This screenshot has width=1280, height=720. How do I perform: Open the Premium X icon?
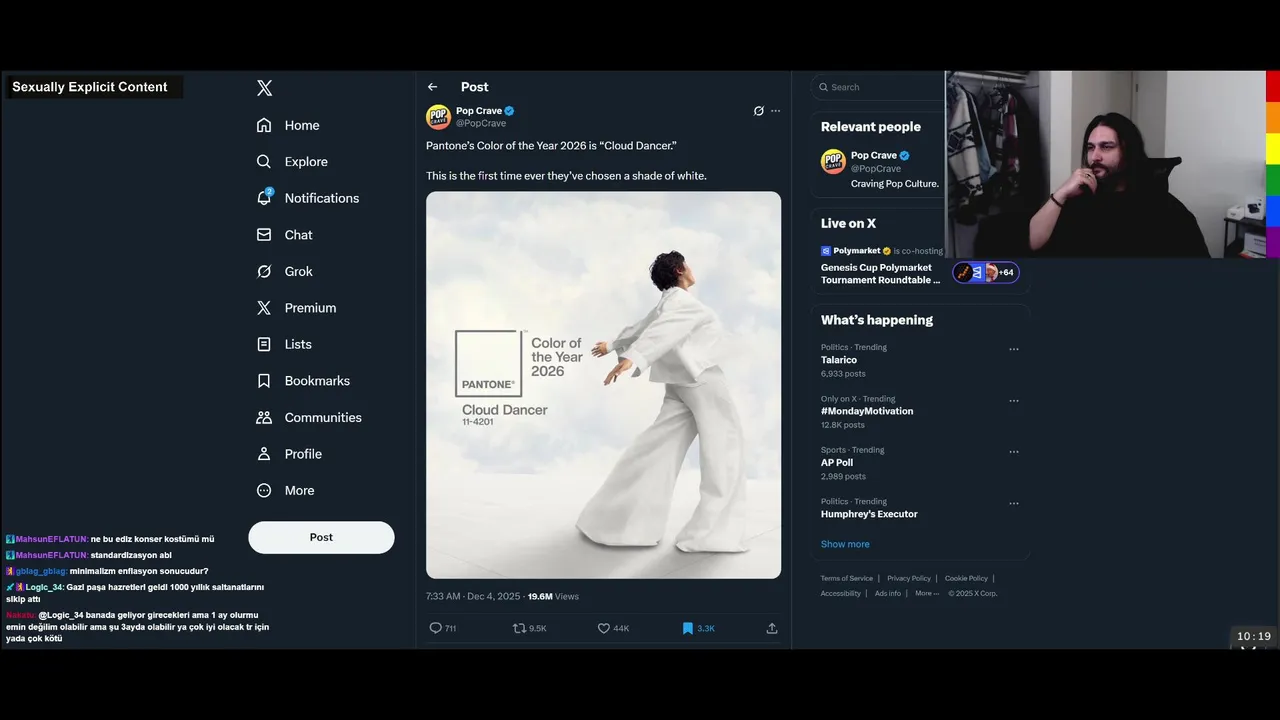tap(264, 308)
